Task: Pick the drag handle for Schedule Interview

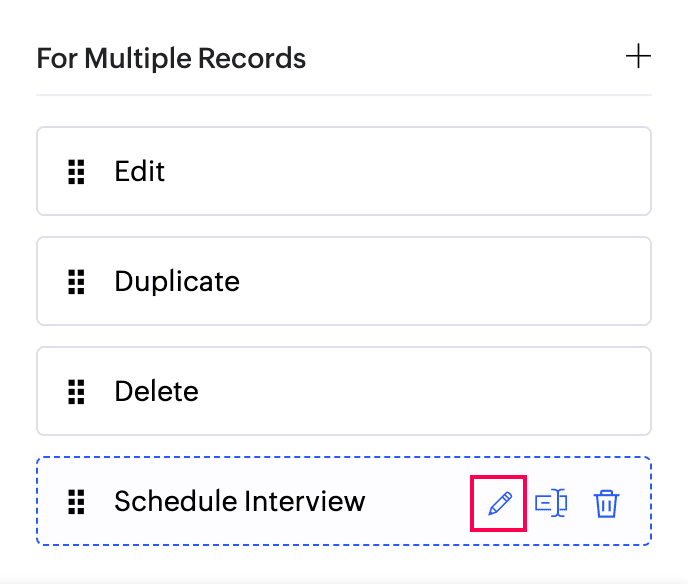Action: 76,502
